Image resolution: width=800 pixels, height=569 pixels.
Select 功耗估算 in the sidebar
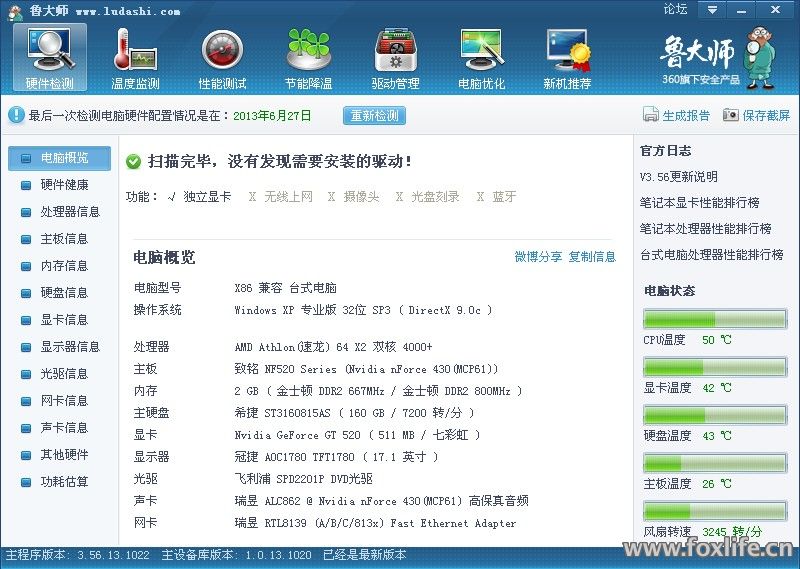point(64,482)
